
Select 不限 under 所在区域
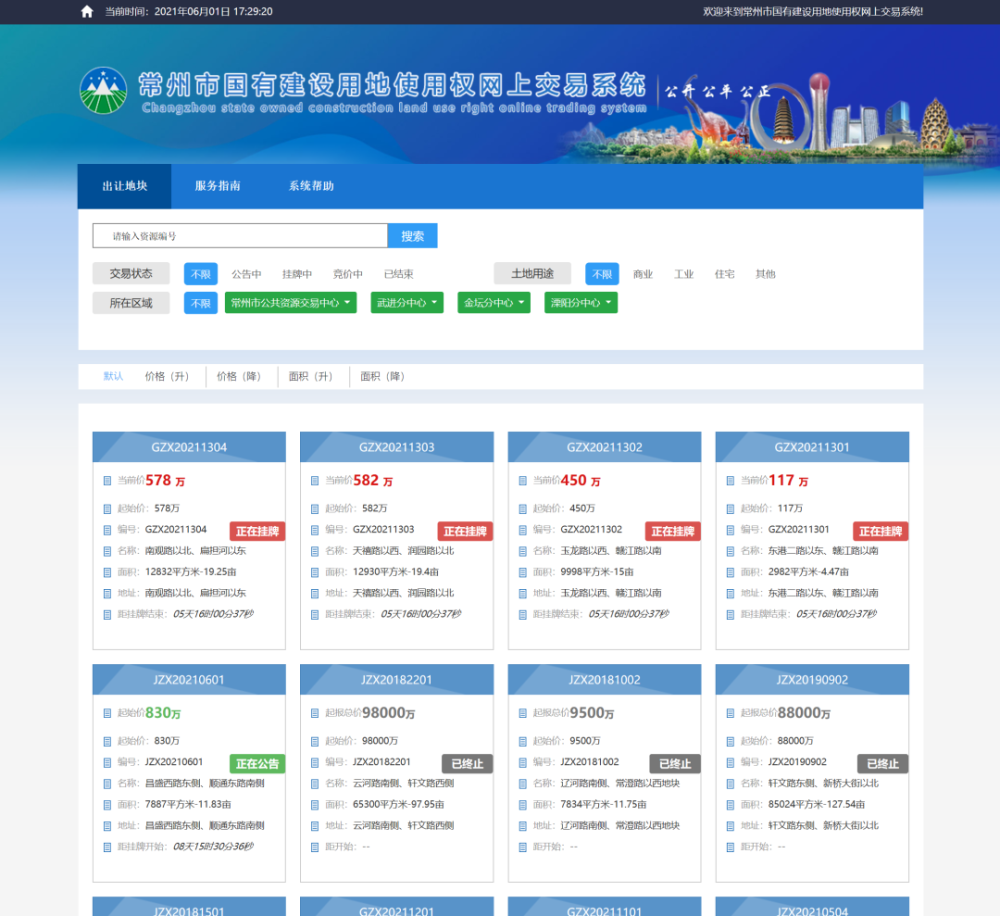pyautogui.click(x=201, y=303)
